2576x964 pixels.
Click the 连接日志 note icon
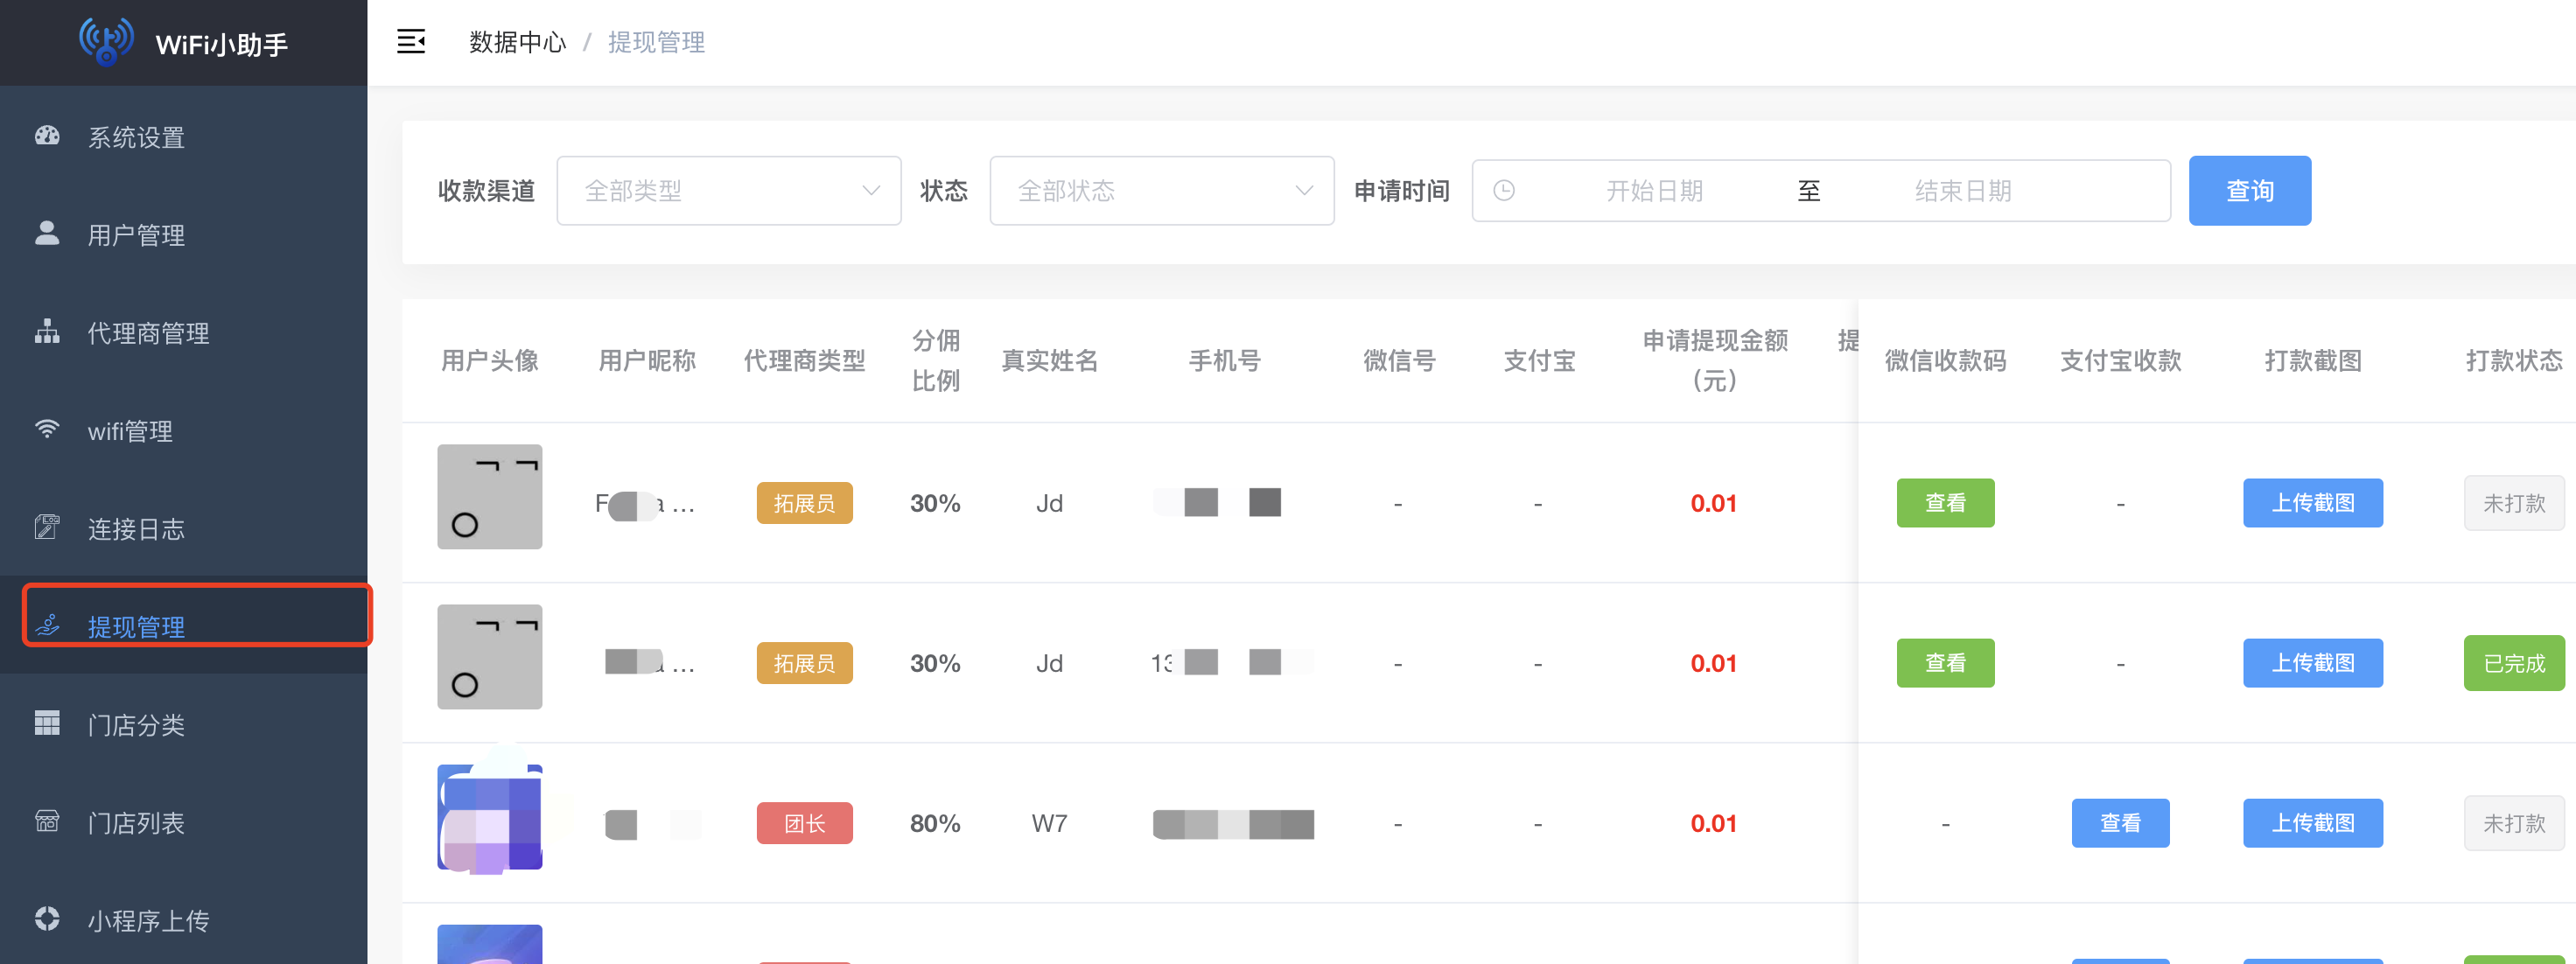[47, 527]
